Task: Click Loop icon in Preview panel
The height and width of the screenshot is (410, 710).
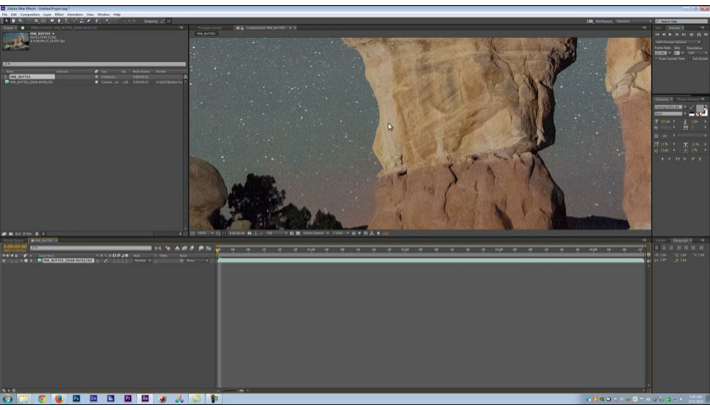Action: click(699, 34)
